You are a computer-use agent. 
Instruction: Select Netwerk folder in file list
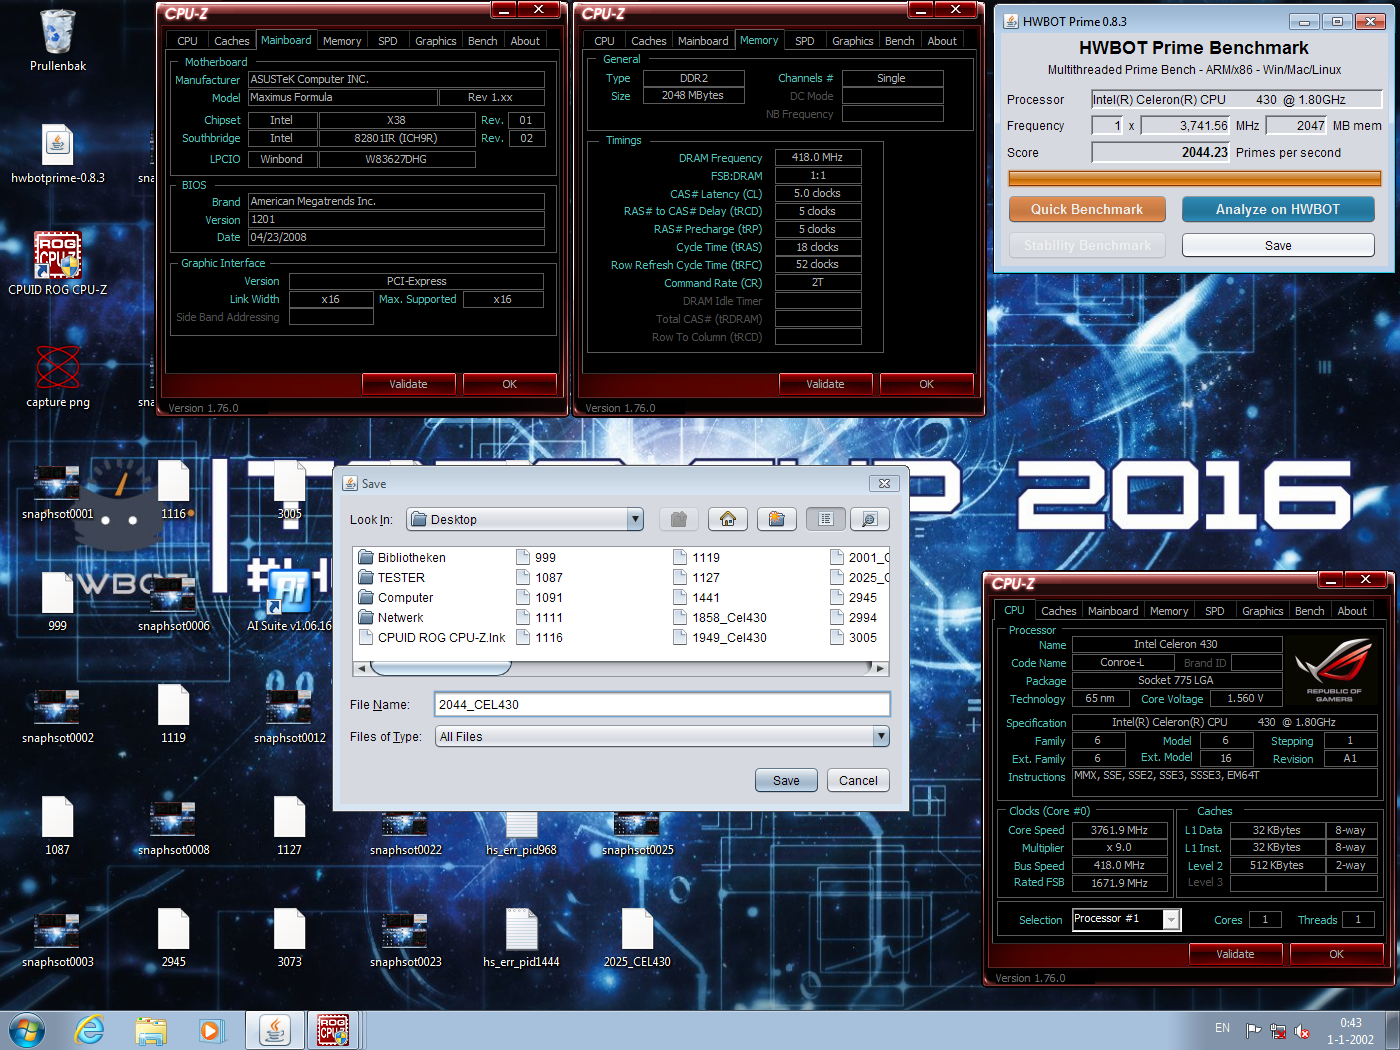coord(391,618)
